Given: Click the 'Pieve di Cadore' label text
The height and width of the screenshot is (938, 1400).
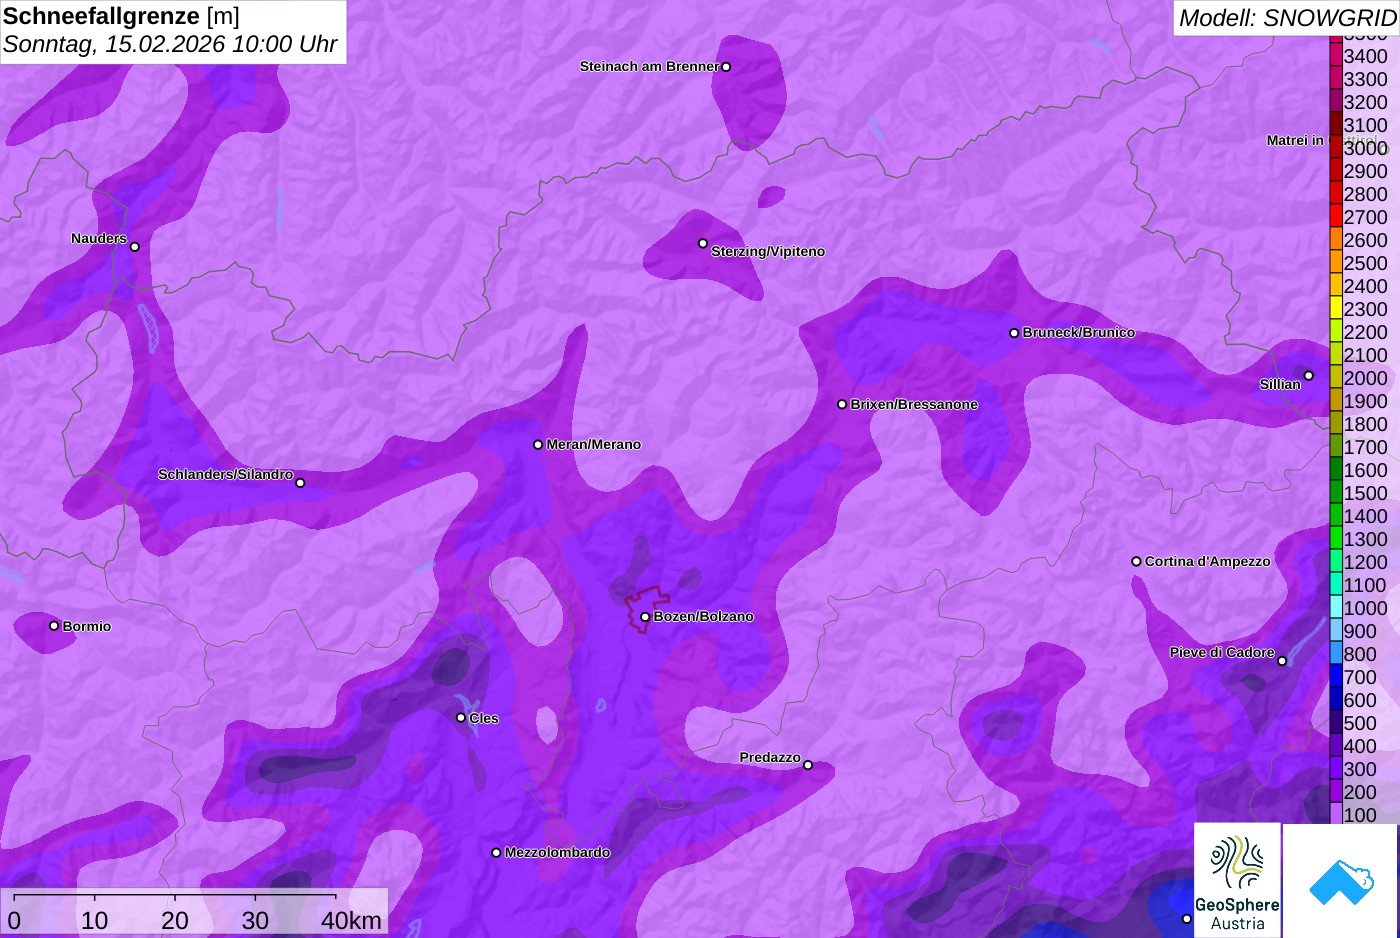Looking at the screenshot, I should [x=1222, y=653].
